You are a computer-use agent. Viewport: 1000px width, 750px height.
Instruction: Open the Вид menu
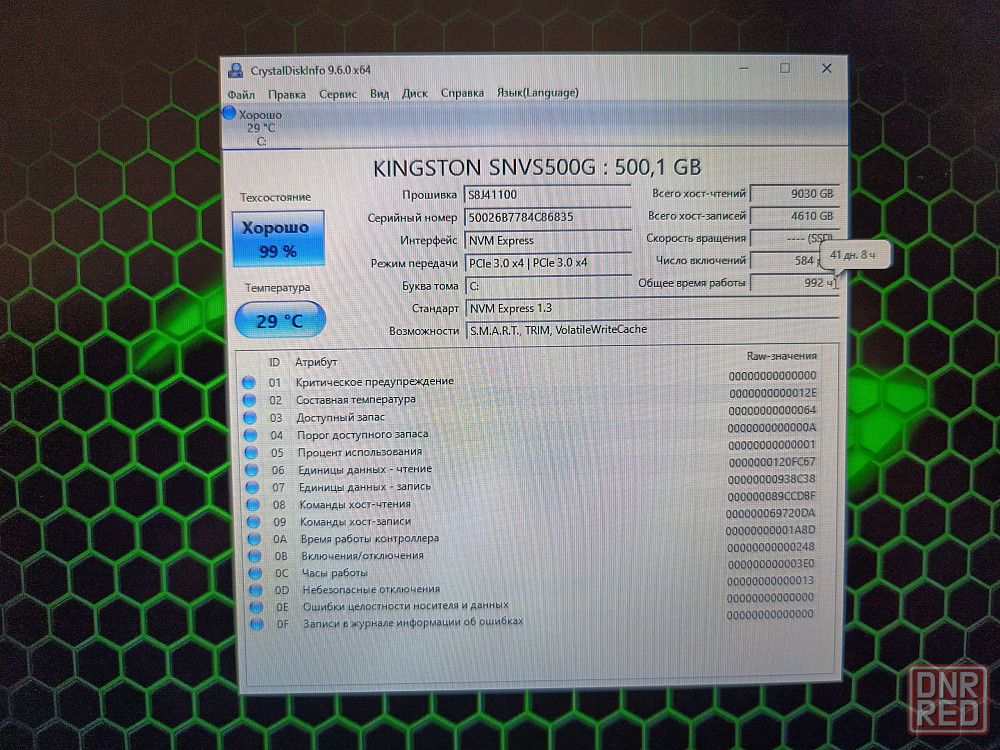(x=379, y=94)
